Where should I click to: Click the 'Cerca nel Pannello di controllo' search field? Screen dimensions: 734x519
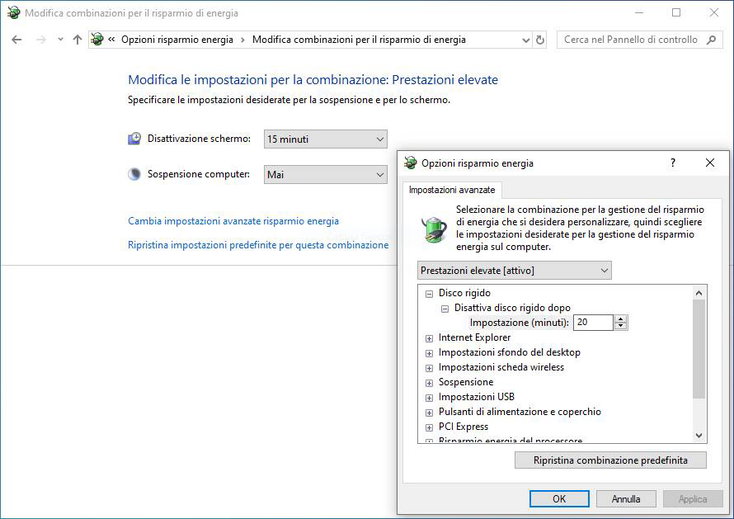639,40
